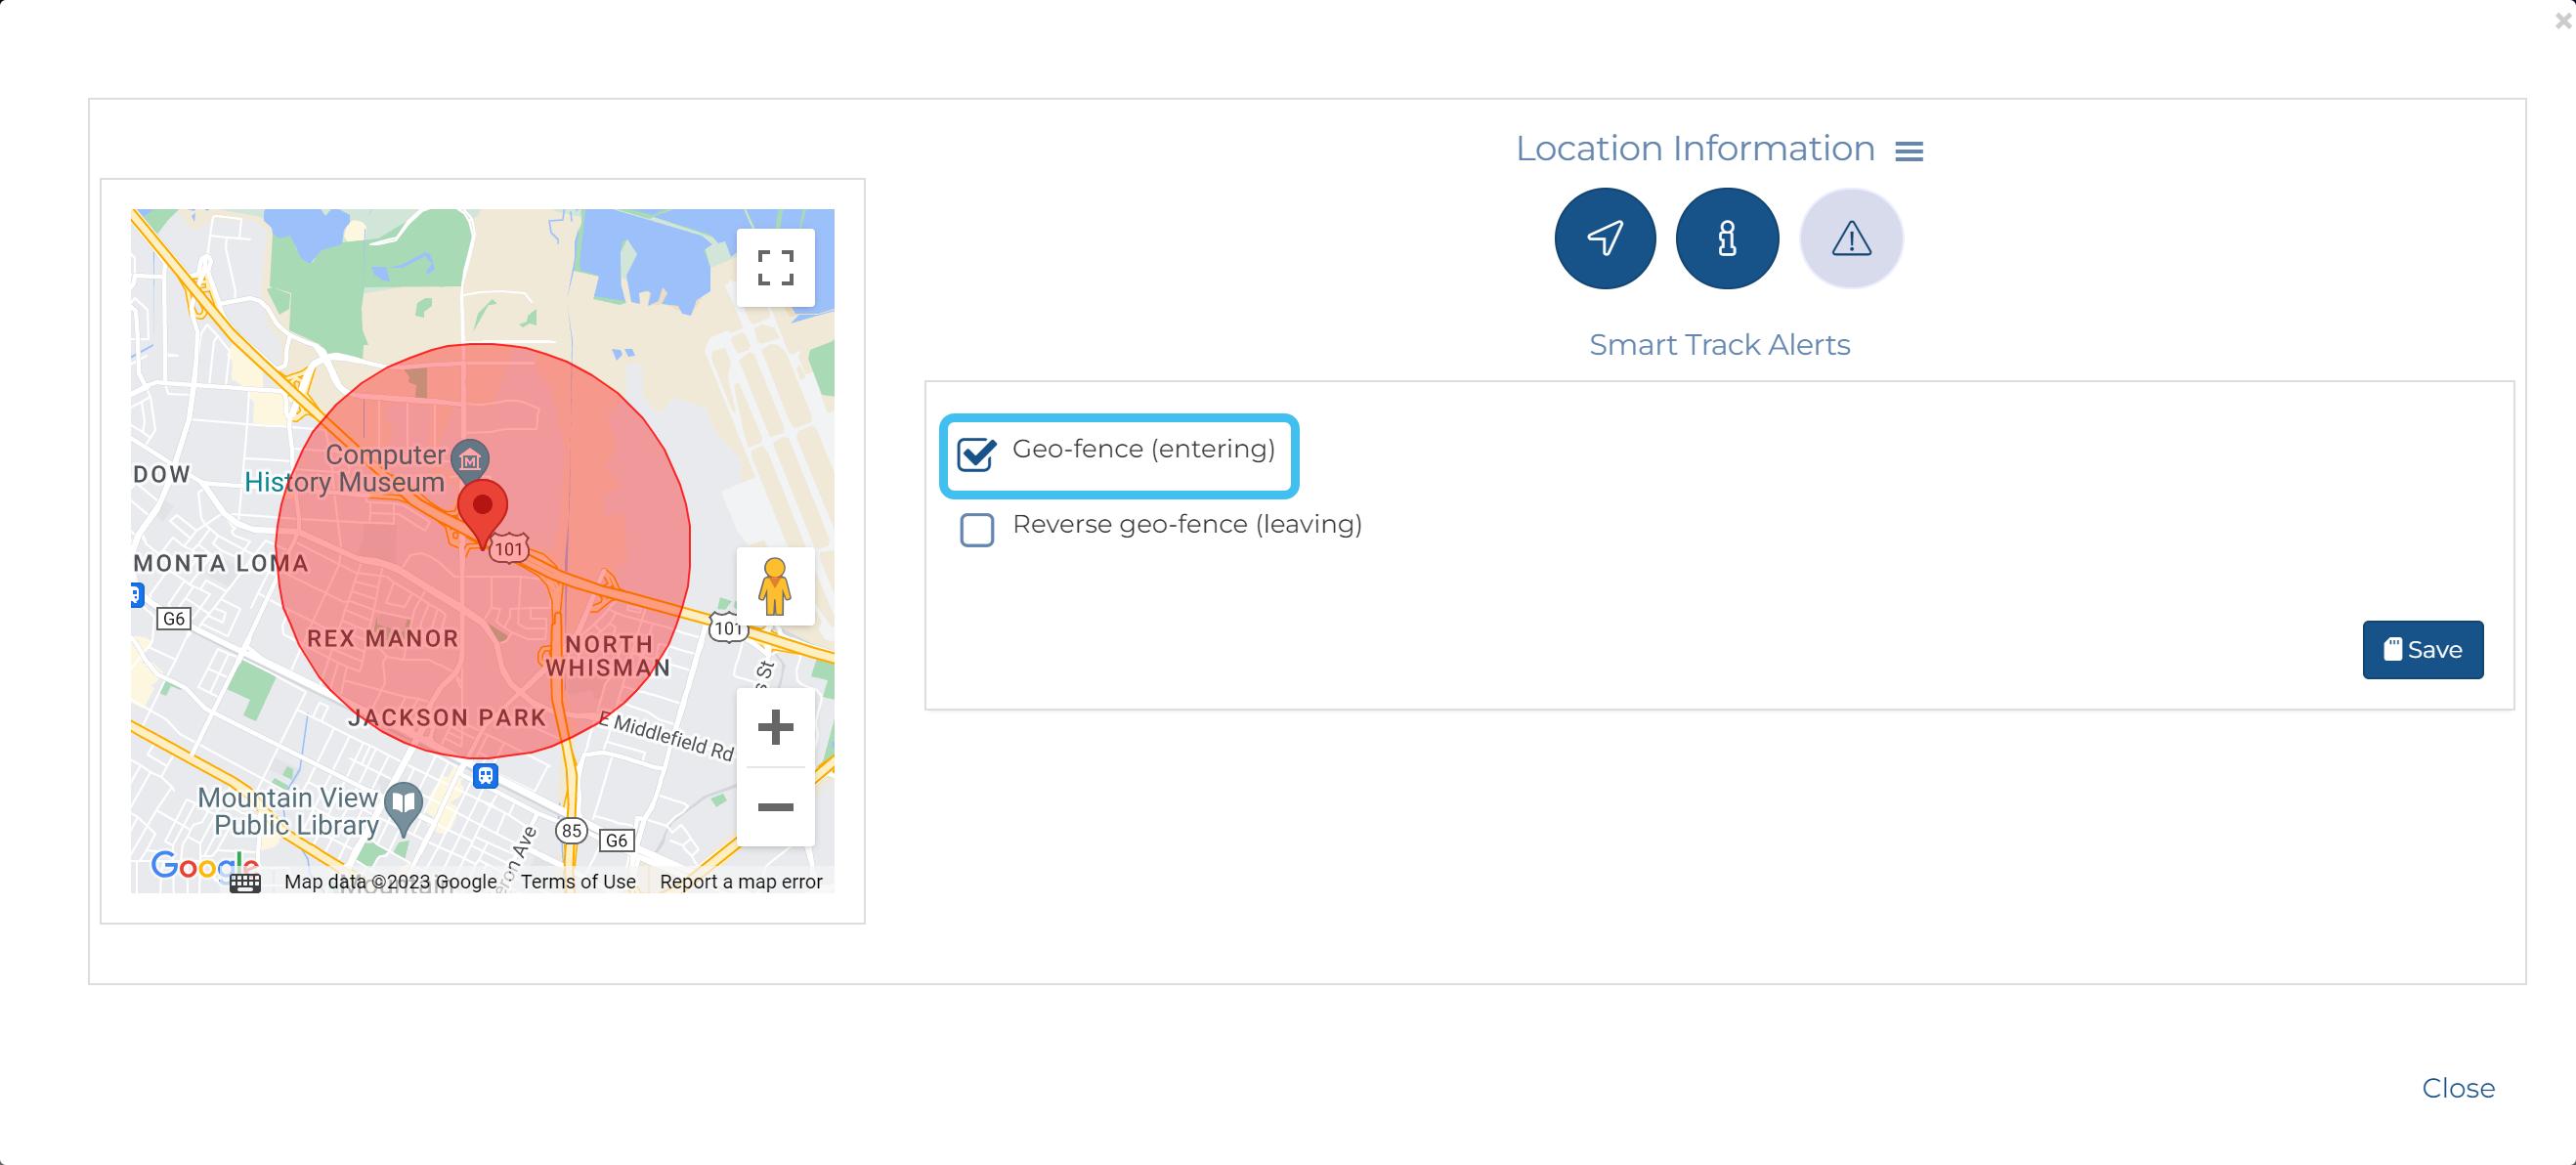Open keyboard shortcuts icon on map

click(245, 882)
